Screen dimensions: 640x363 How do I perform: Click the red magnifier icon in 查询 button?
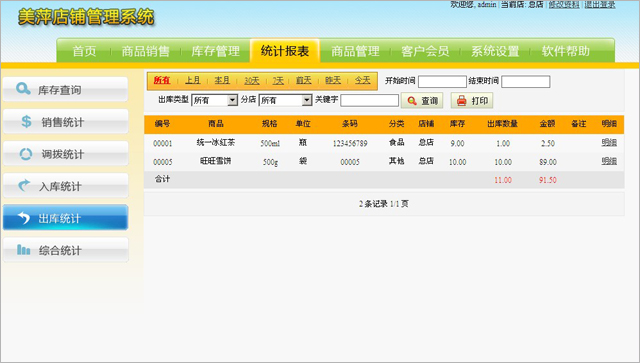412,100
